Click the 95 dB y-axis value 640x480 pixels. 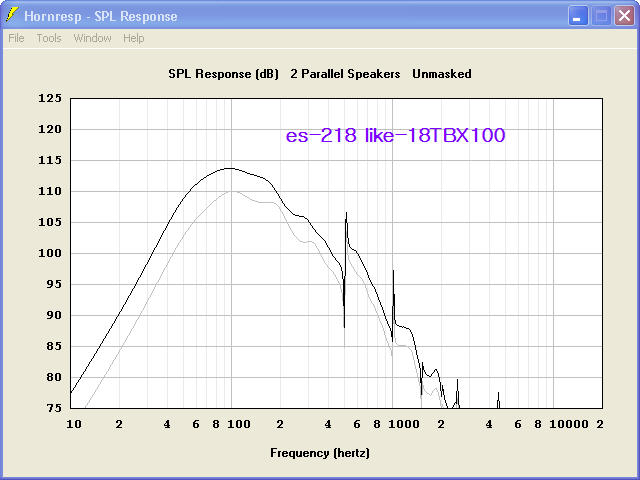coord(53,284)
